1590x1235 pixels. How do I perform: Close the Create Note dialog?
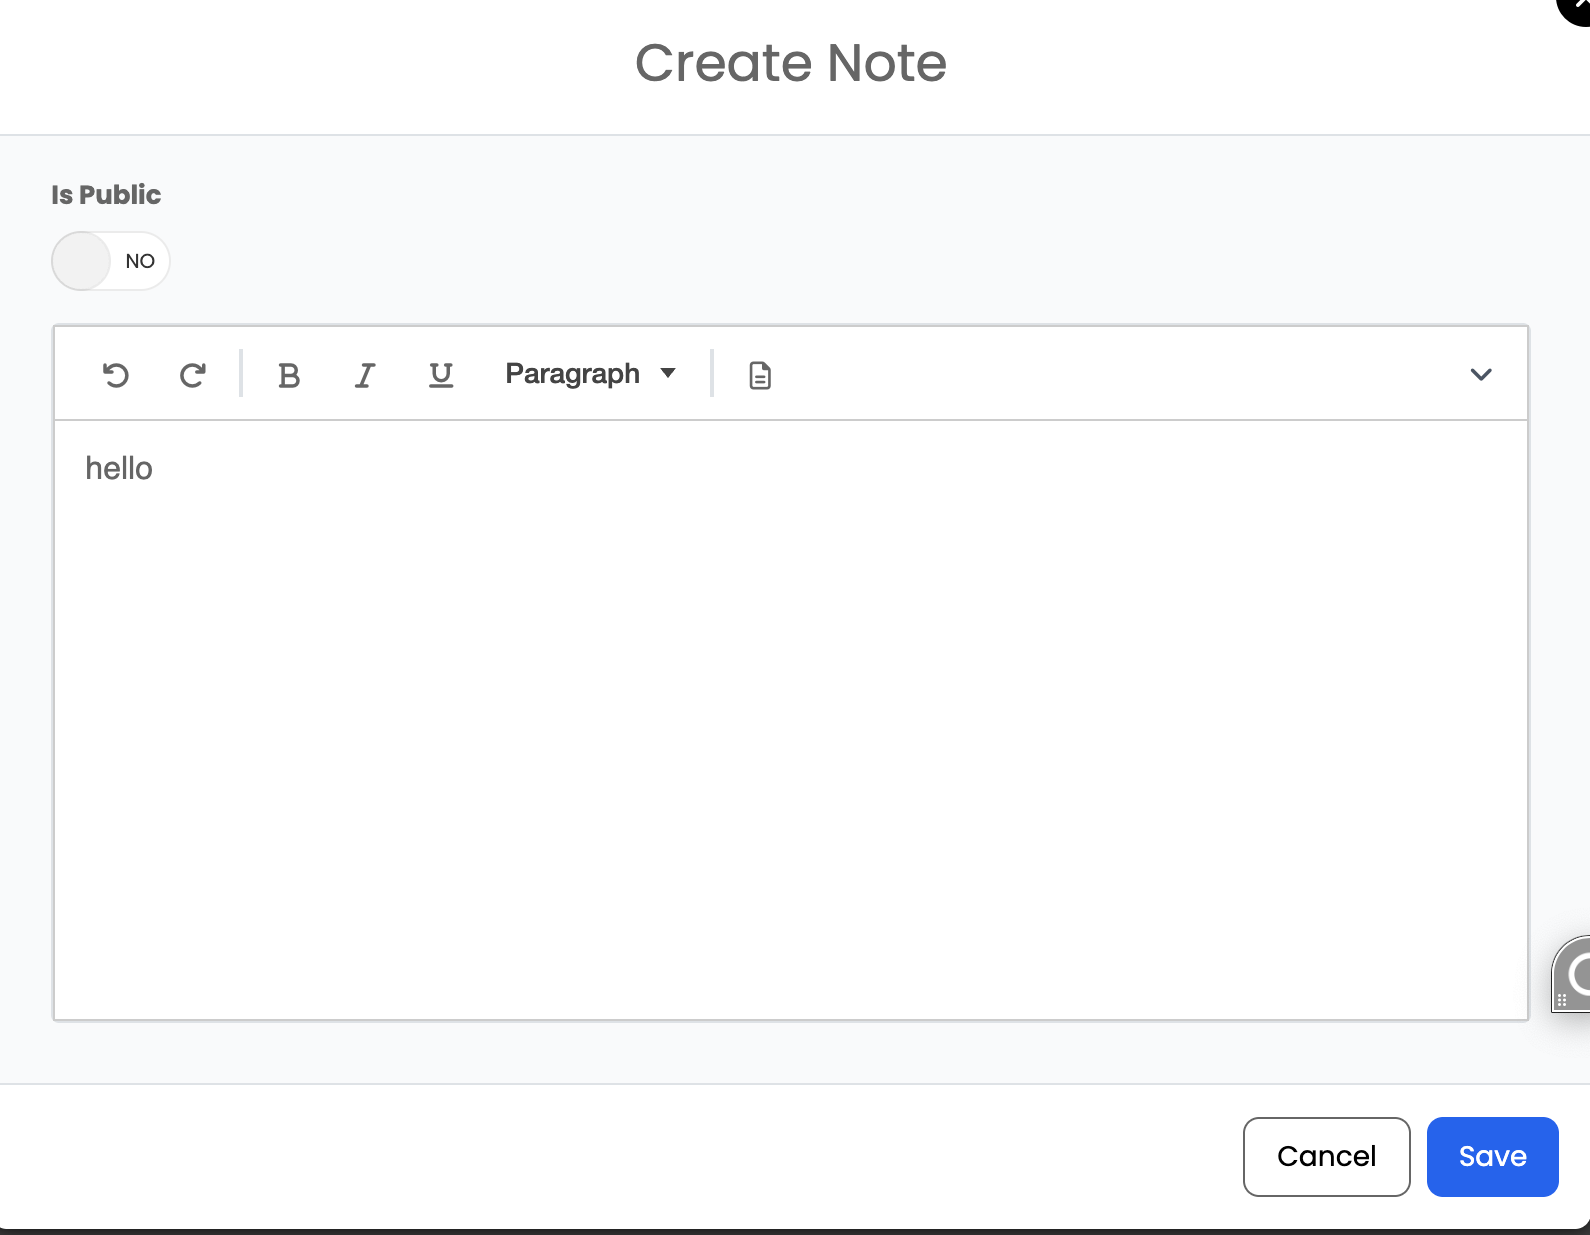1576,8
